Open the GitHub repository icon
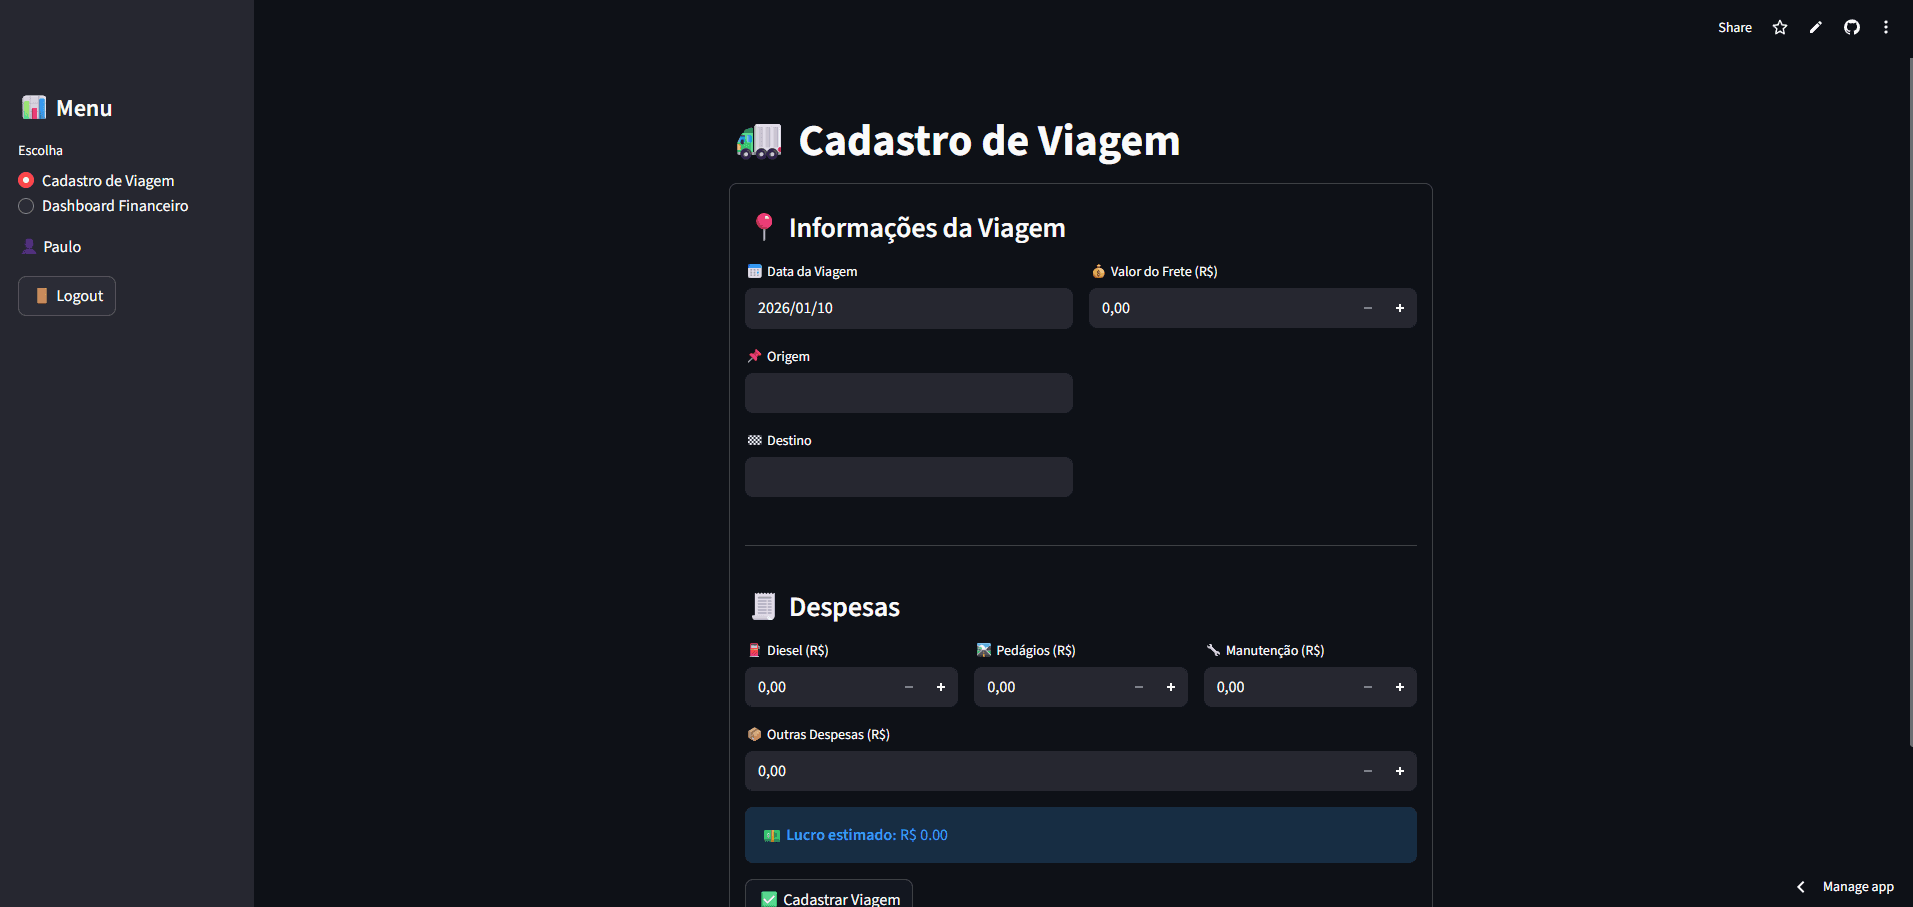The height and width of the screenshot is (907, 1913). [x=1852, y=28]
